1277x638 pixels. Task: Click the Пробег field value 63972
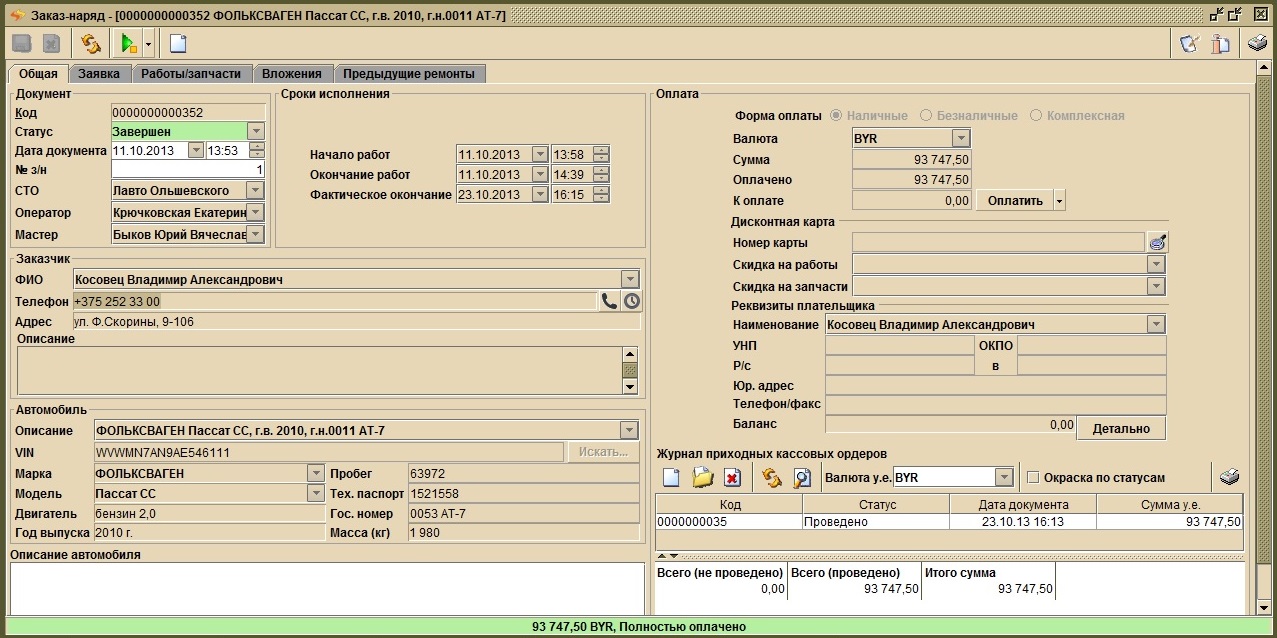(523, 473)
